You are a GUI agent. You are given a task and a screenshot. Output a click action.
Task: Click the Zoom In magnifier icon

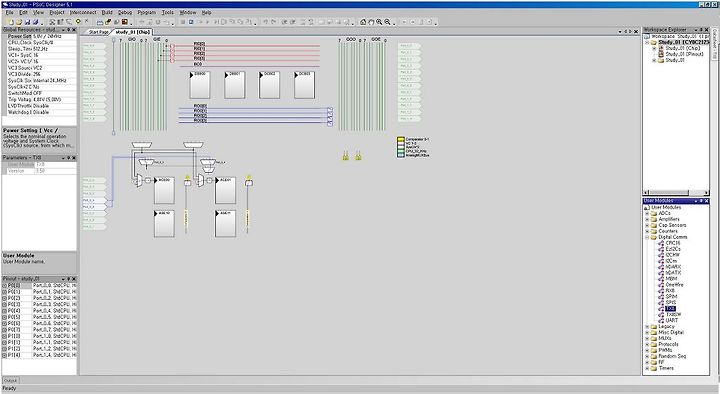pos(379,22)
